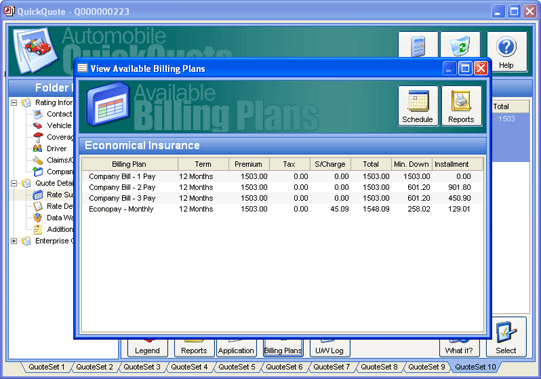Sort by the Billing Plan column header
This screenshot has width=541, height=379.
click(x=129, y=164)
